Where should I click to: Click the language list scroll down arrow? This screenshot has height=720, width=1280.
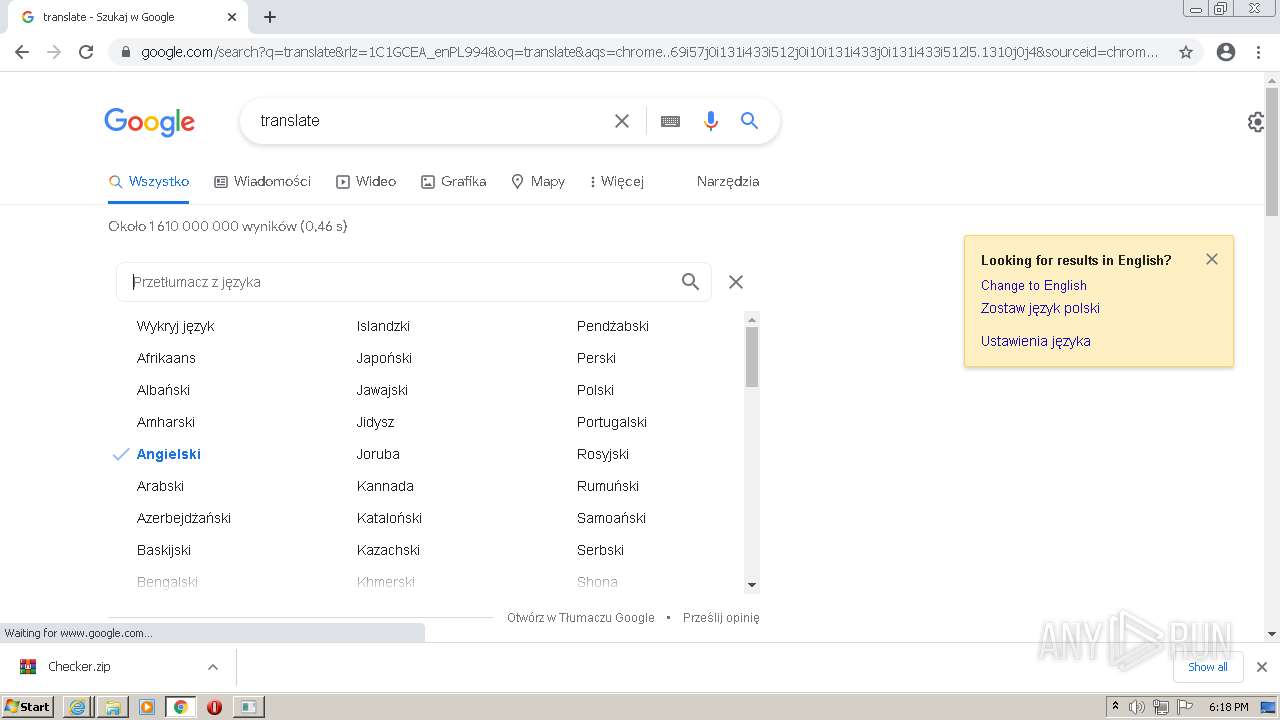pos(752,585)
